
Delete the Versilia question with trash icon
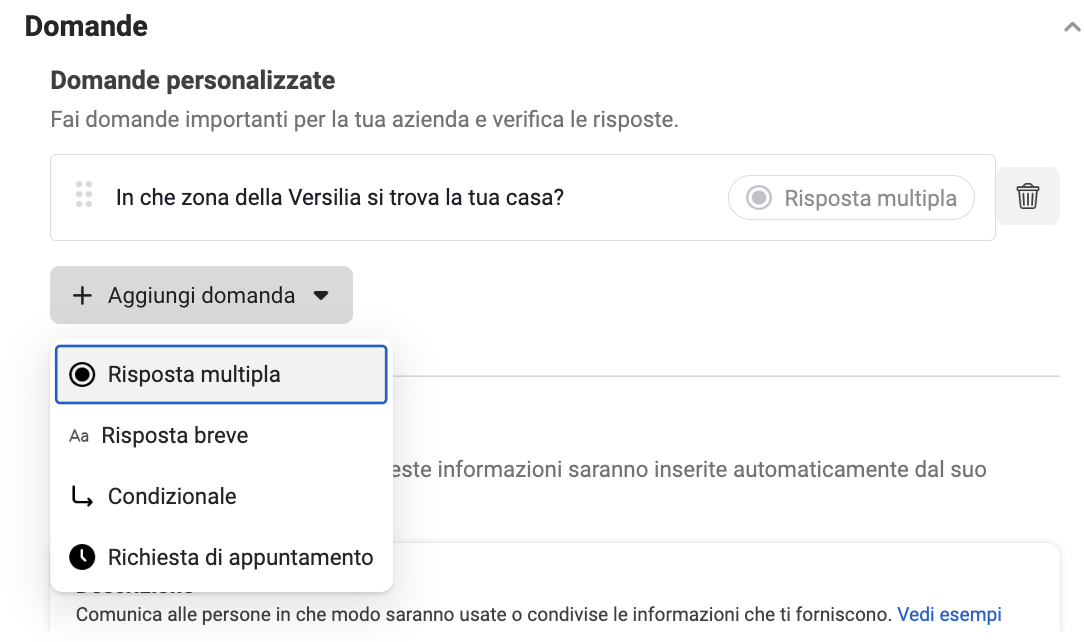tap(1027, 196)
